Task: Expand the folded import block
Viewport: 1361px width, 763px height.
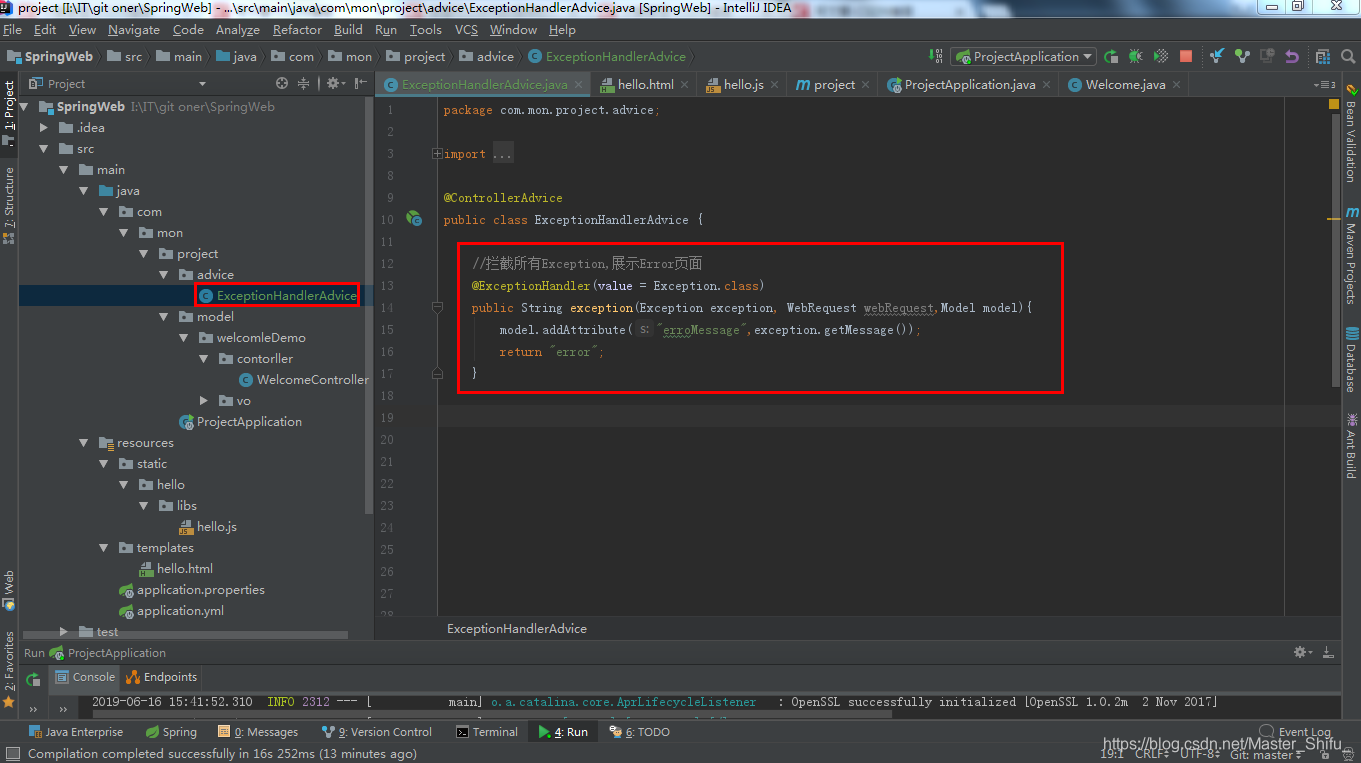Action: 437,154
